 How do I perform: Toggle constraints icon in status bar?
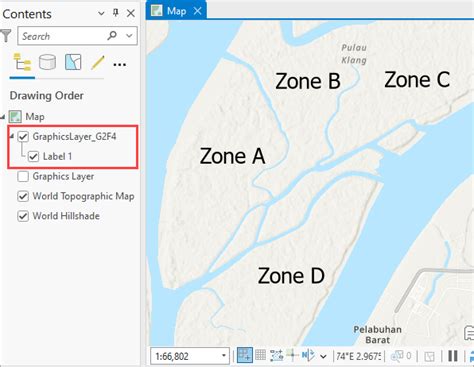pos(276,355)
